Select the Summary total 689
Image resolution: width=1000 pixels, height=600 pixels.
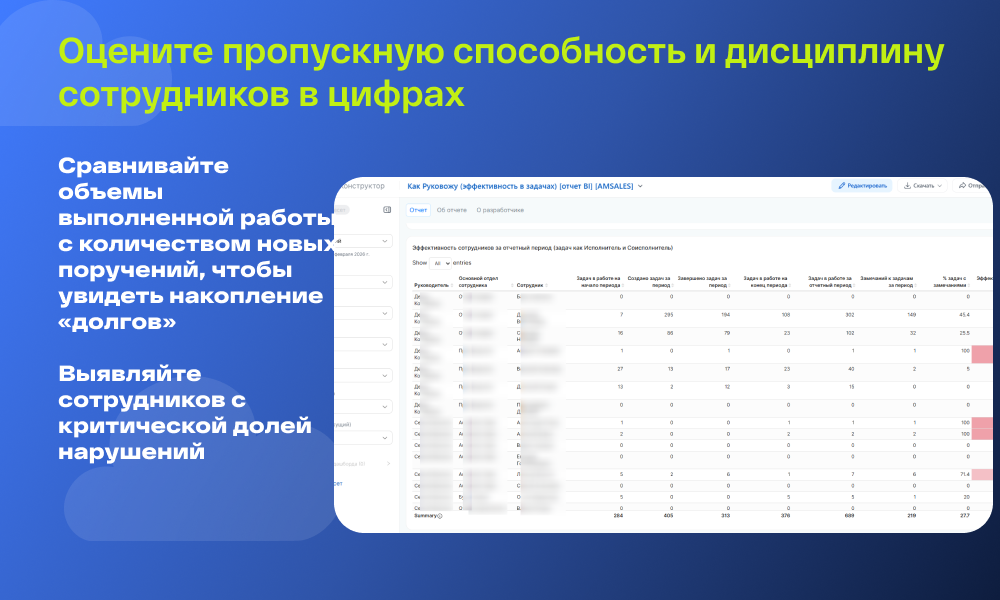coord(849,515)
